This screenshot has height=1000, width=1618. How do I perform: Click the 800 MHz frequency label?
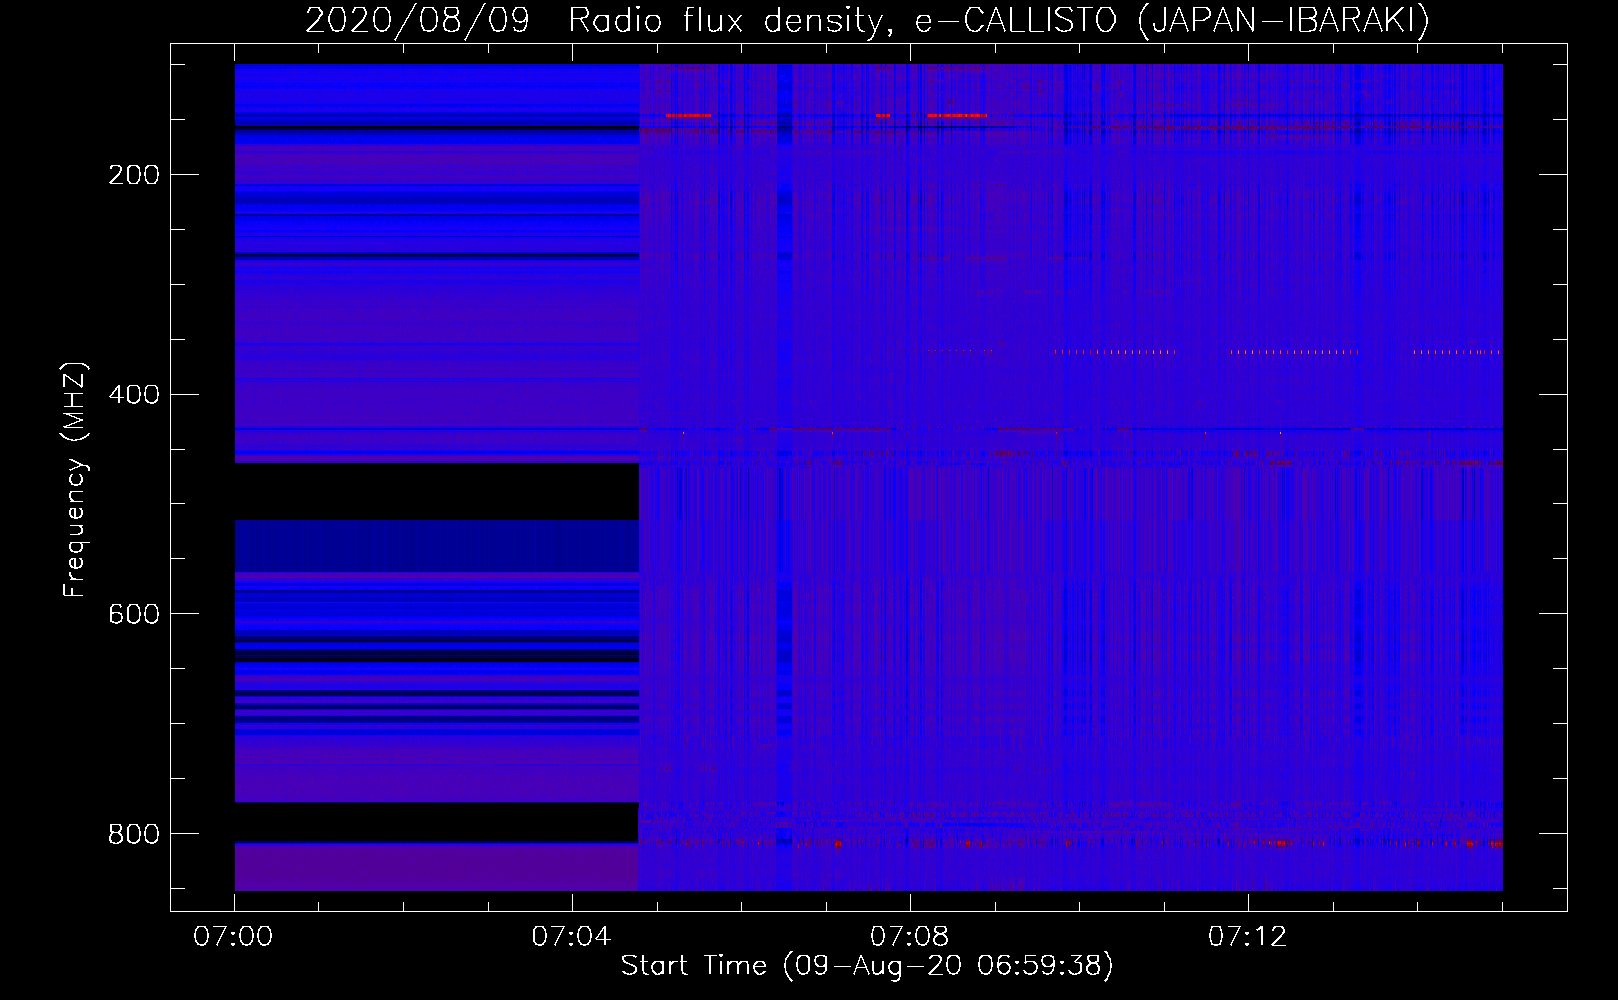click(x=134, y=834)
